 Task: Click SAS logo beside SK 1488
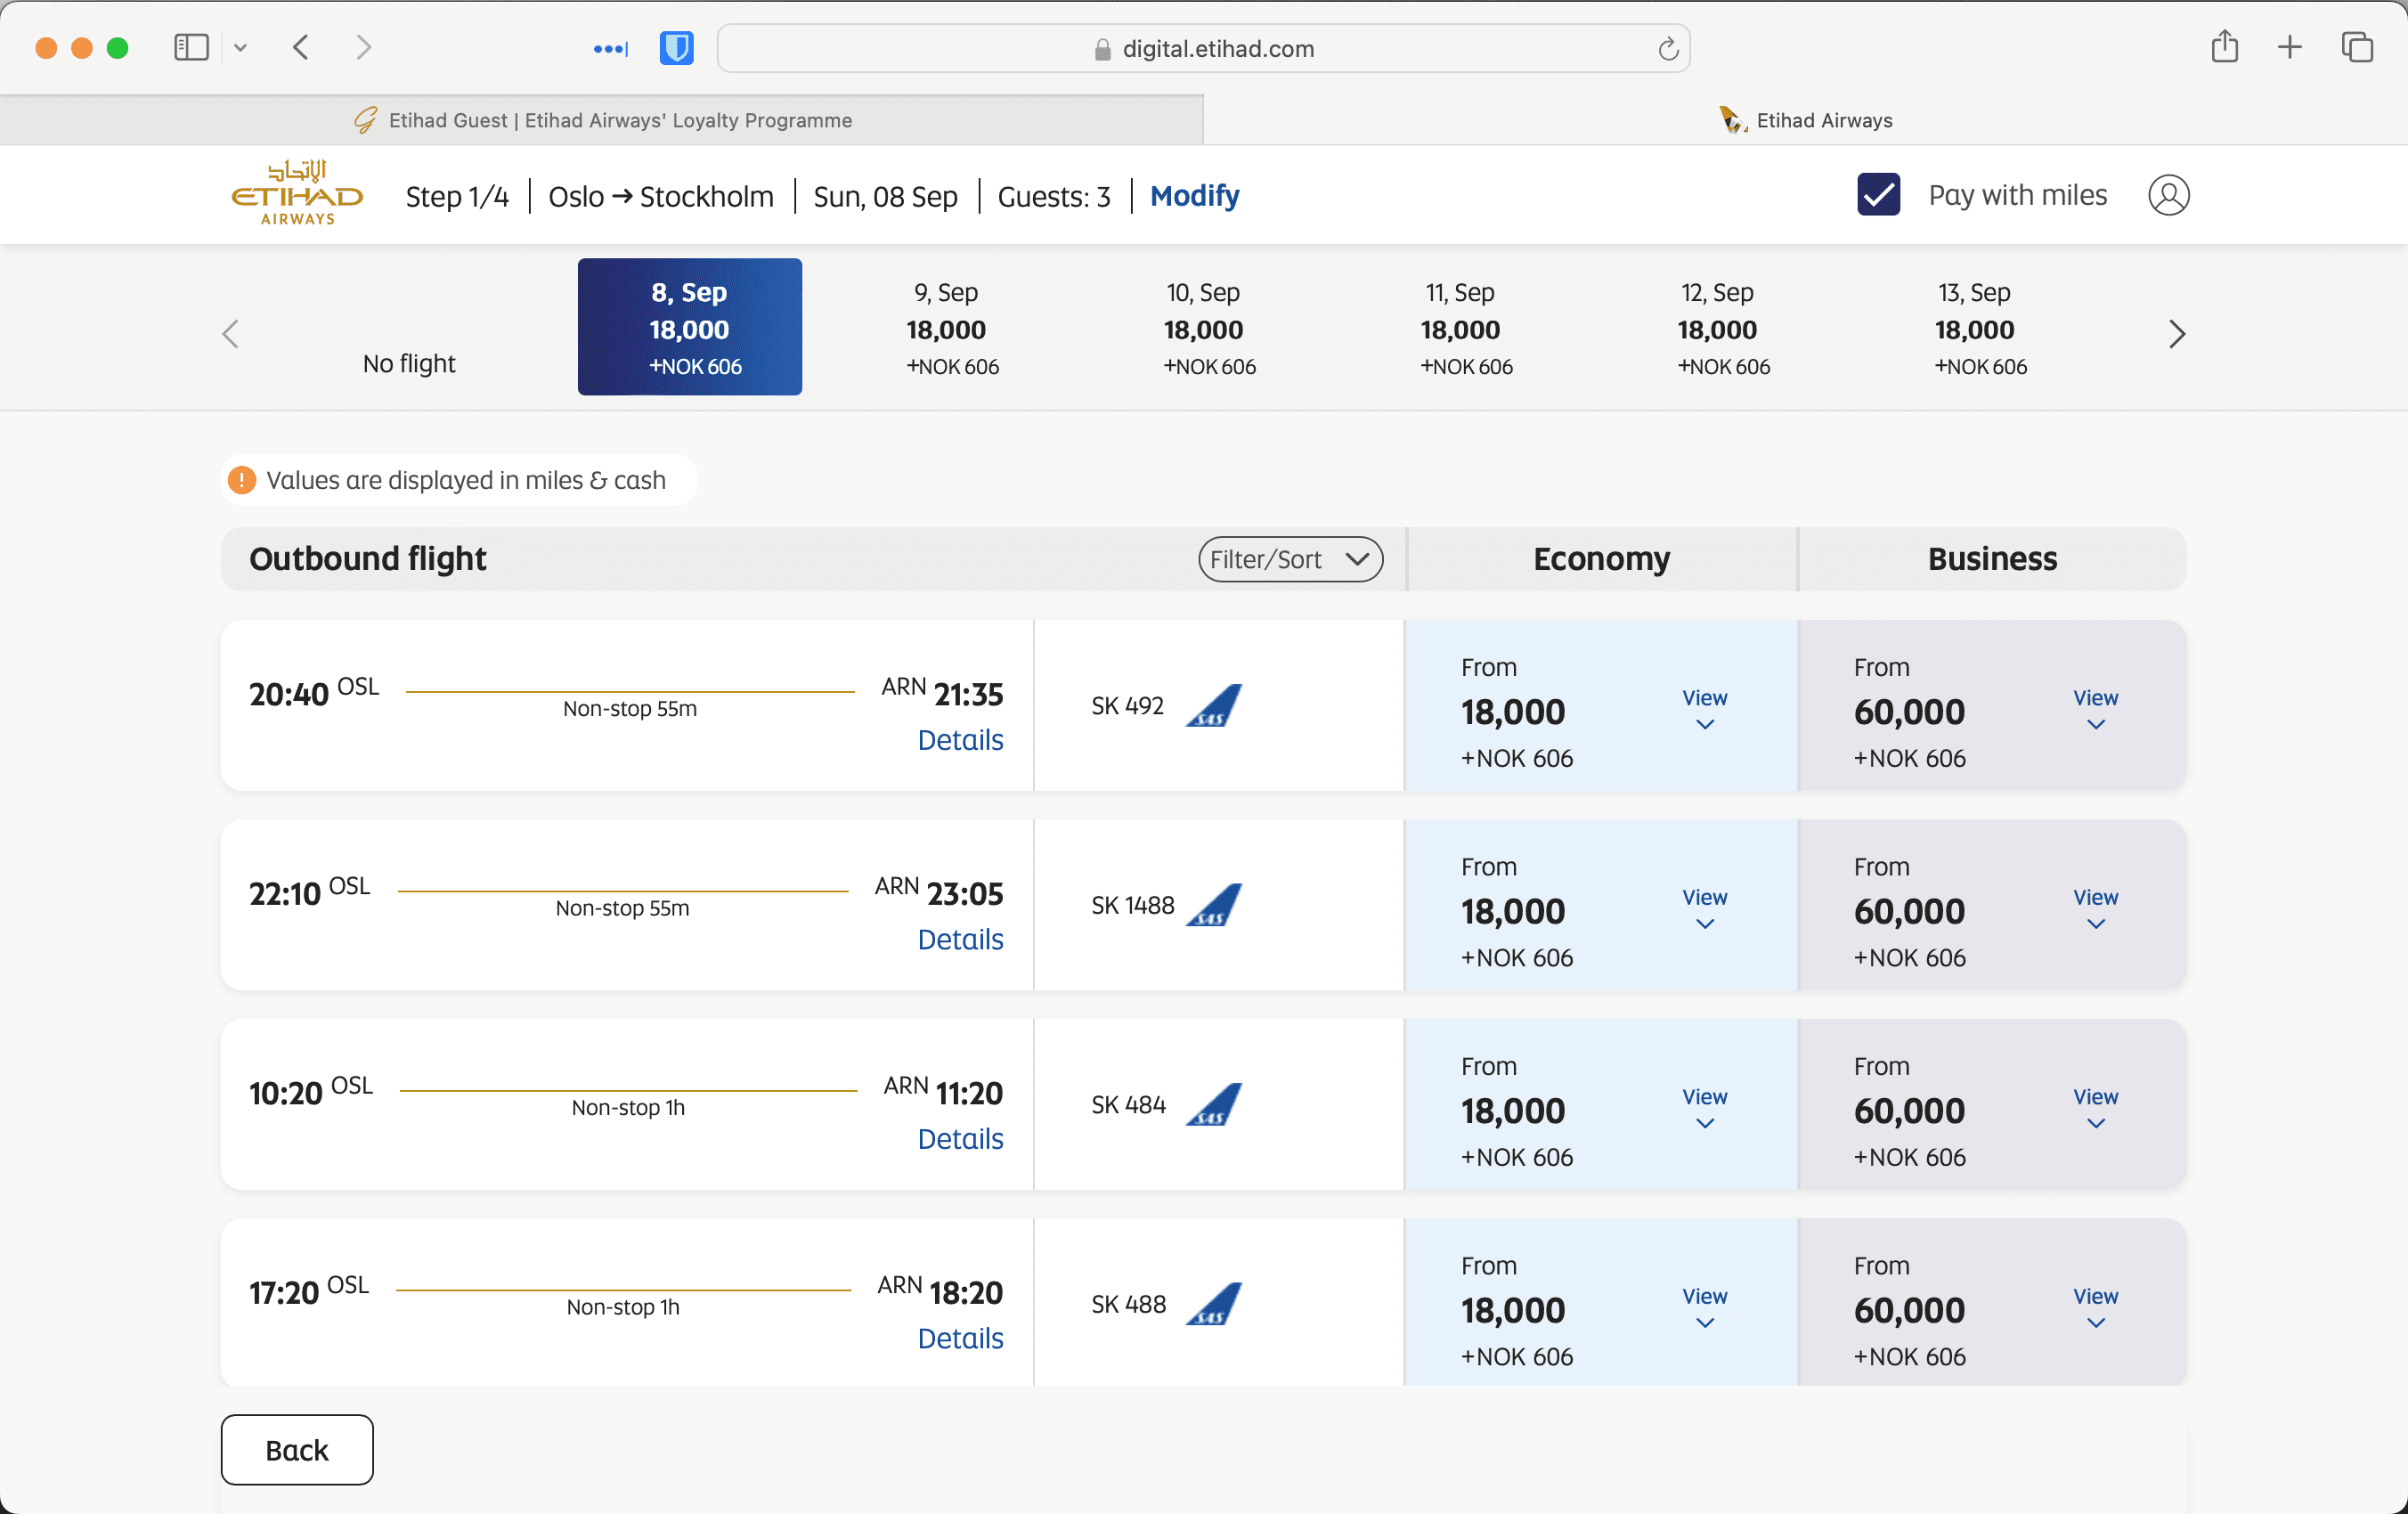coord(1214,905)
